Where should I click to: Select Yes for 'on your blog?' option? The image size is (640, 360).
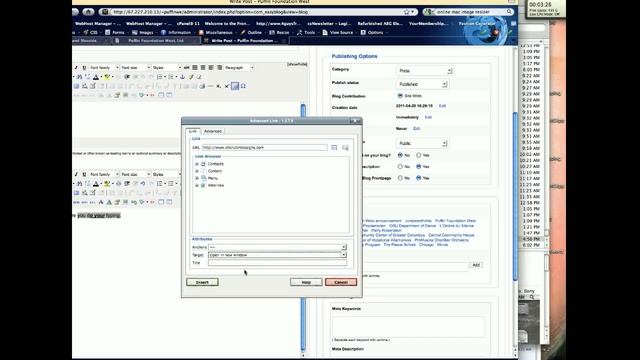[x=418, y=155]
